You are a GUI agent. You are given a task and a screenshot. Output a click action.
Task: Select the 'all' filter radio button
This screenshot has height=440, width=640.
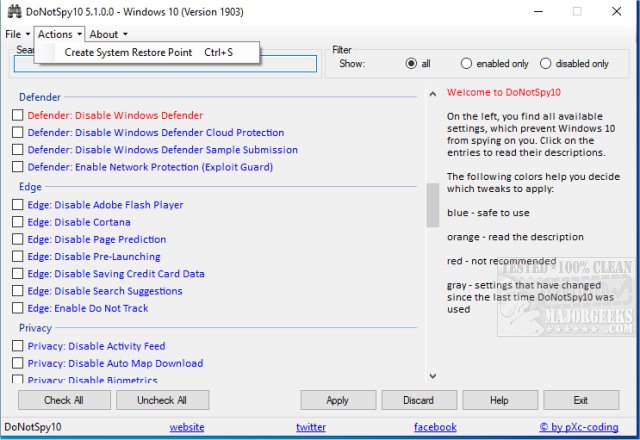tap(411, 64)
